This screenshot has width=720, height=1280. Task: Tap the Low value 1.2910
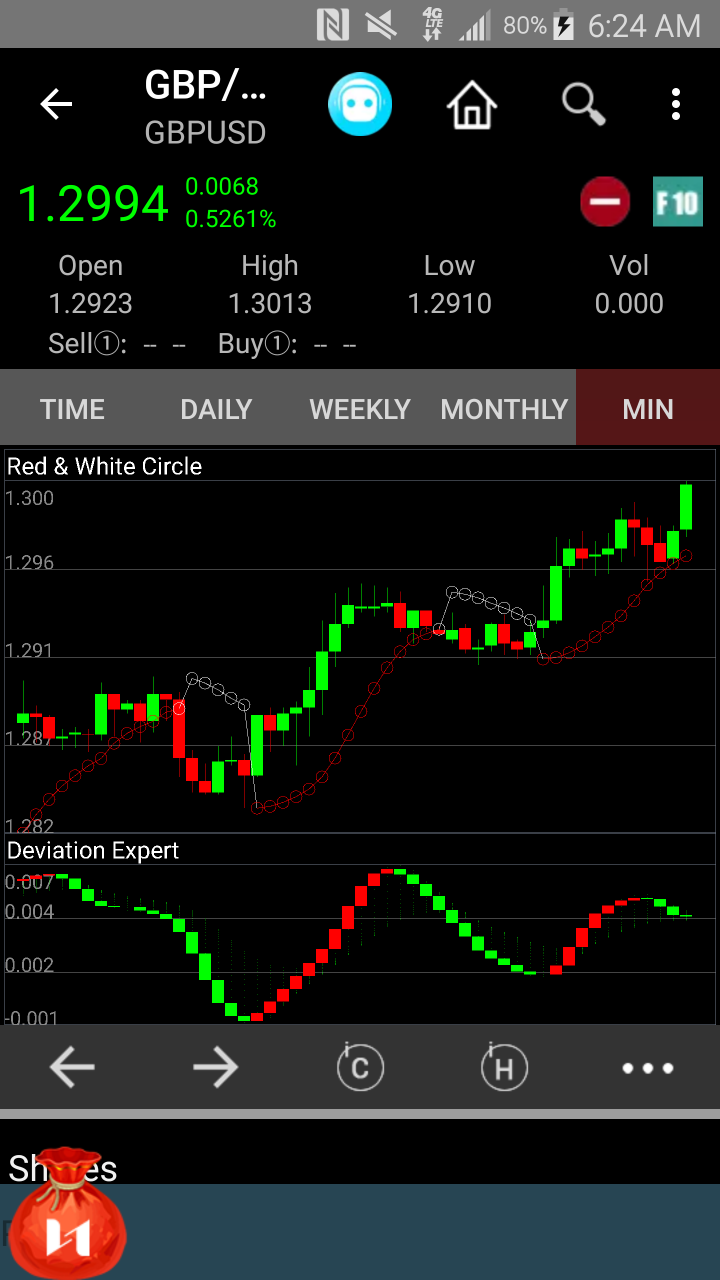coord(450,303)
